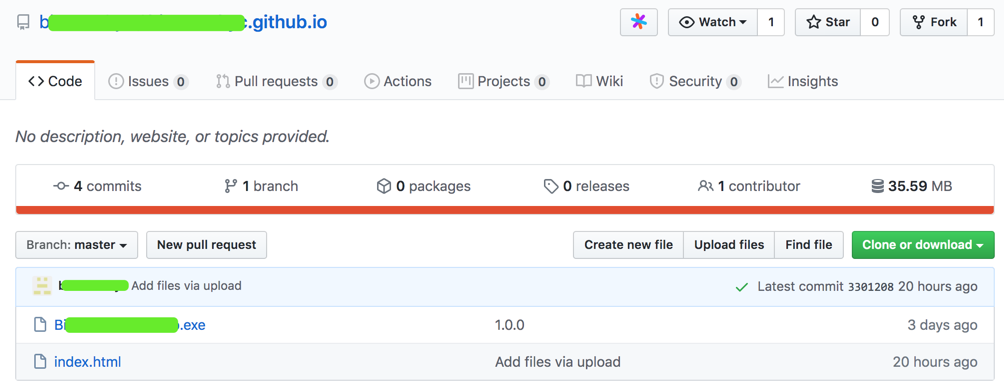
Task: Click Upload files button
Action: click(729, 245)
